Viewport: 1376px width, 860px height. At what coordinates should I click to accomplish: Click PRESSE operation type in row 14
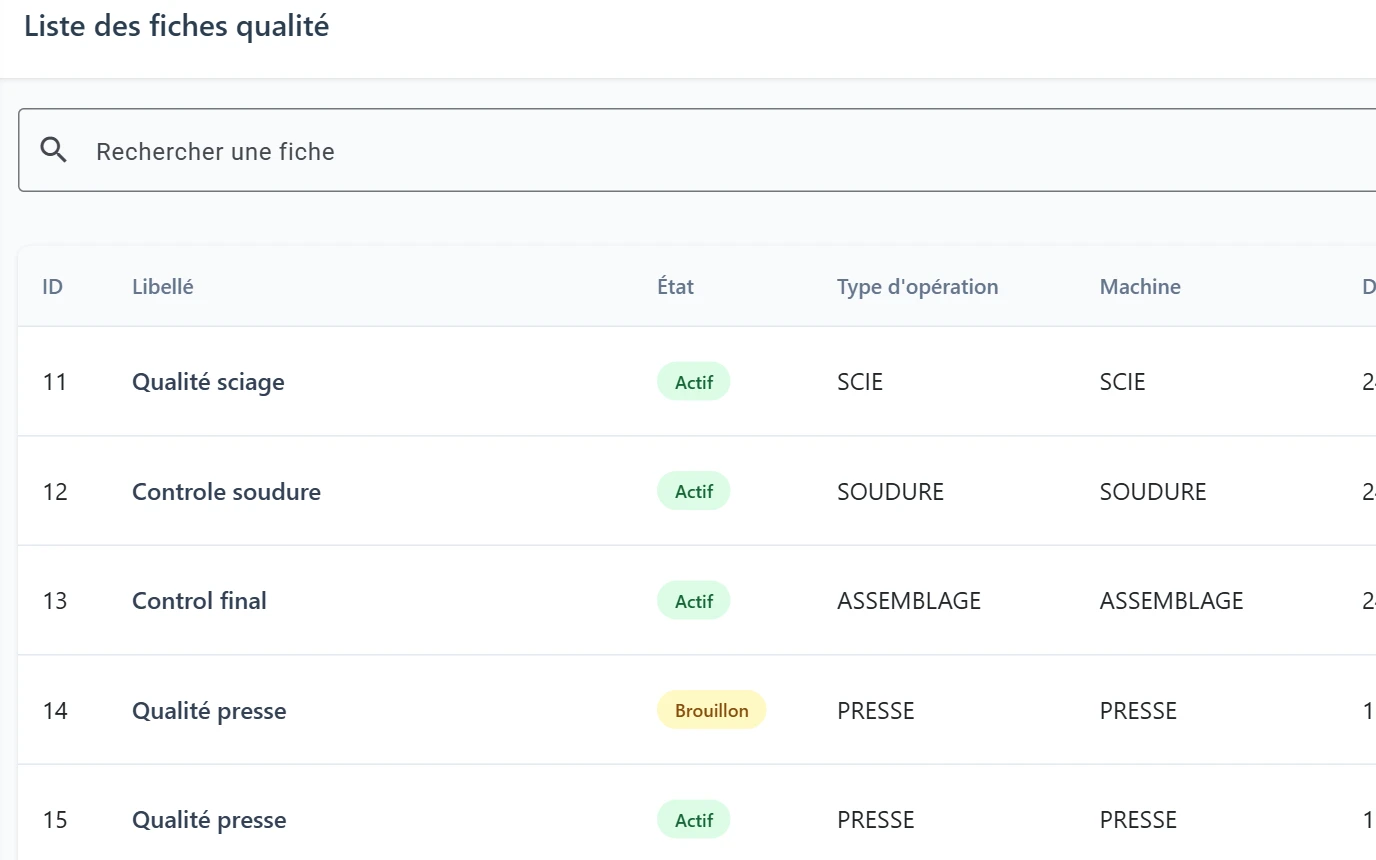tap(876, 711)
